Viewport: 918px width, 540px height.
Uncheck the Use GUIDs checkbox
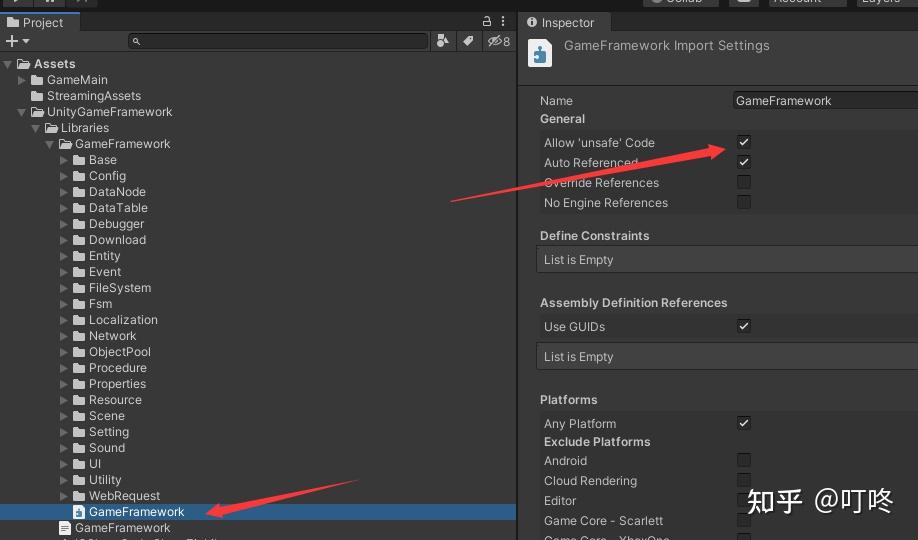[744, 326]
